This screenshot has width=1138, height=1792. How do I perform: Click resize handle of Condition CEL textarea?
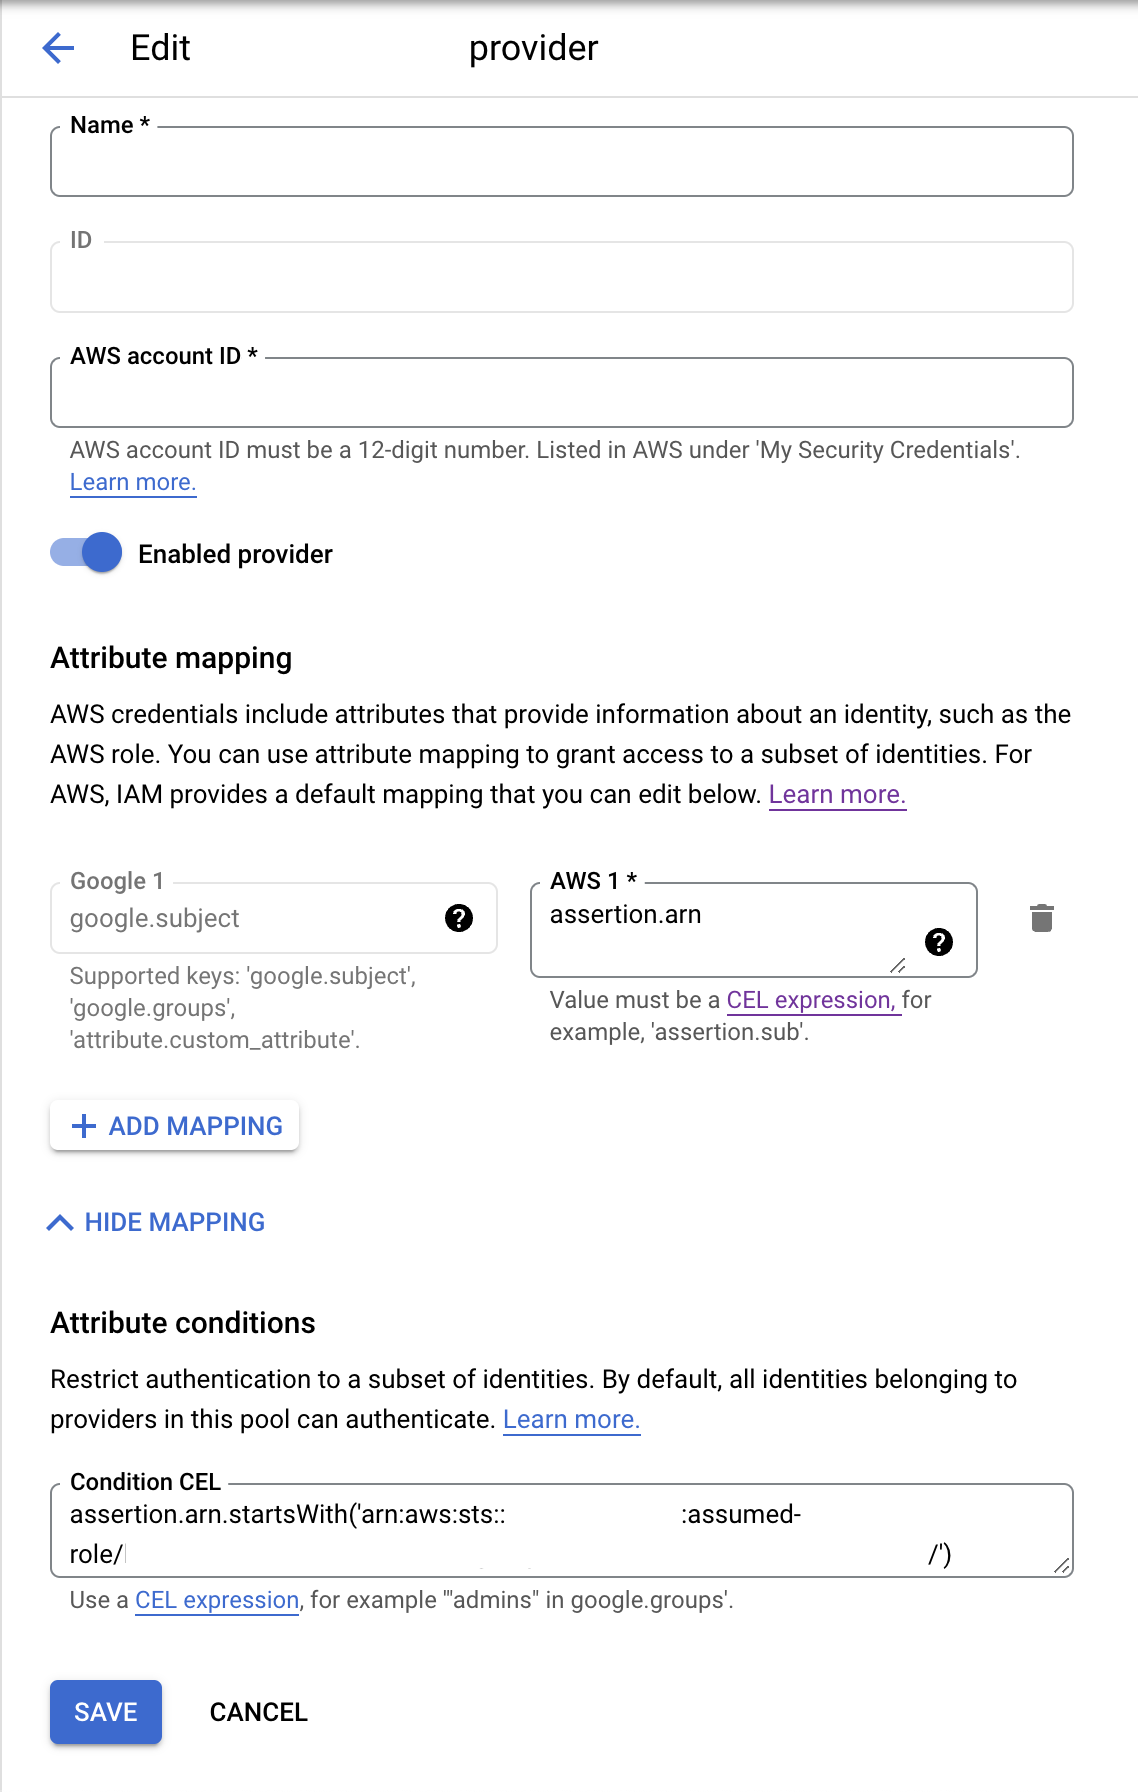tap(1061, 1565)
